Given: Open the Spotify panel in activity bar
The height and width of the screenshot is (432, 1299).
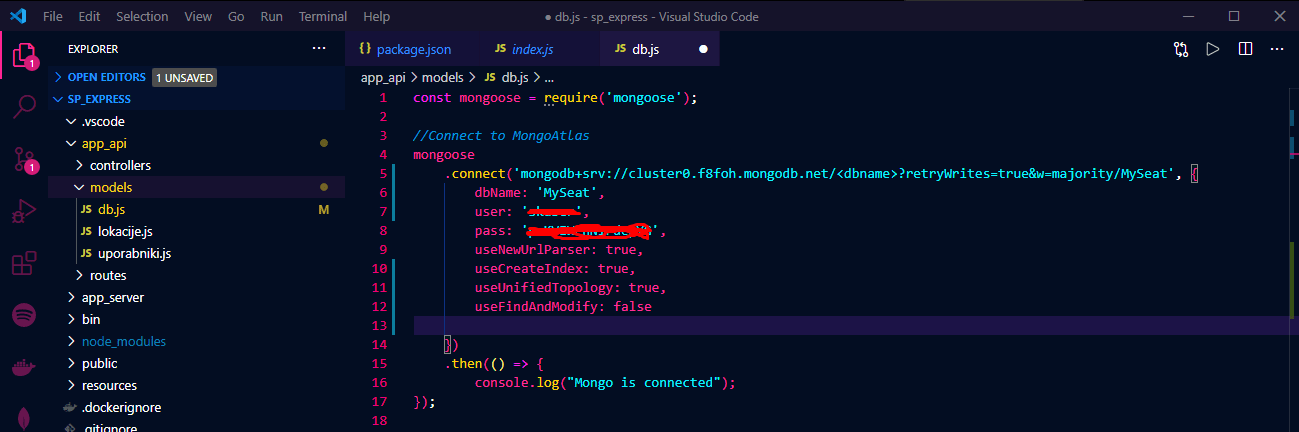Looking at the screenshot, I should coord(24,316).
